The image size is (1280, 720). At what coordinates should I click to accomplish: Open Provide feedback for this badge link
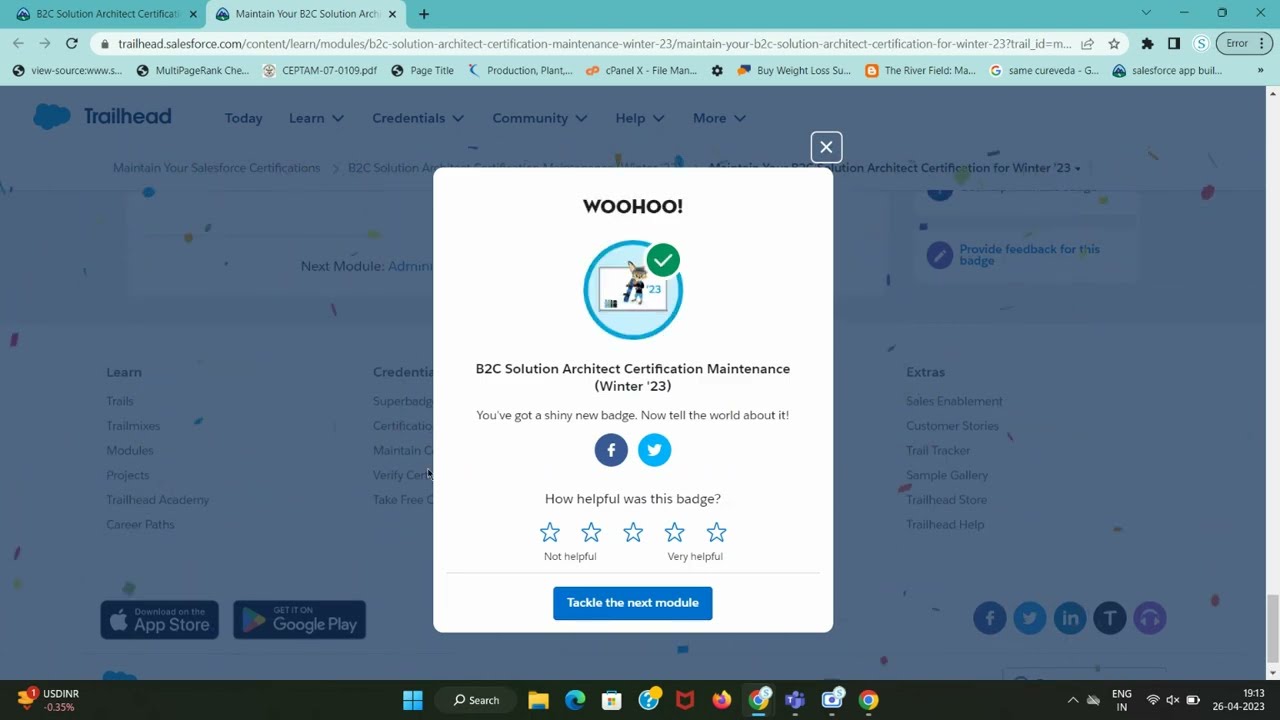pos(1029,255)
